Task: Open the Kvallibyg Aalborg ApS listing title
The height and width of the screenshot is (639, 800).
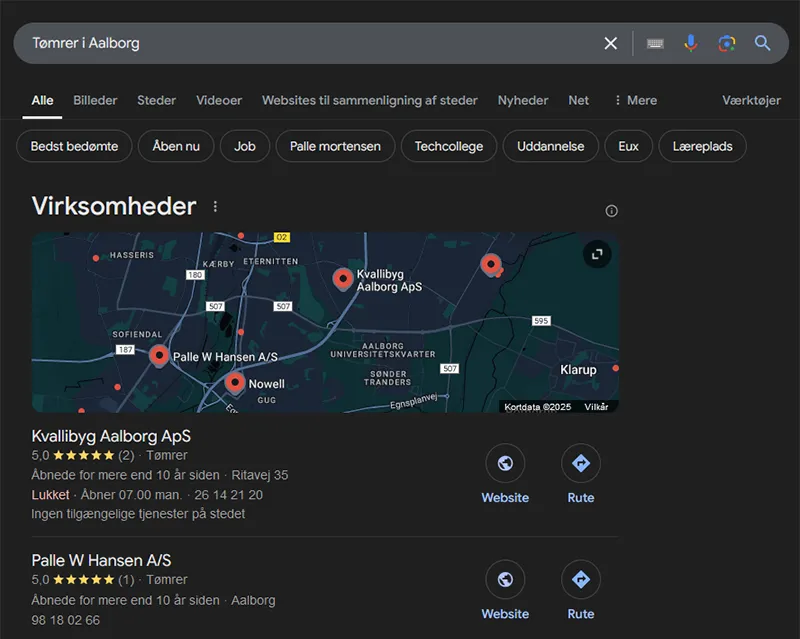Action: [111, 436]
